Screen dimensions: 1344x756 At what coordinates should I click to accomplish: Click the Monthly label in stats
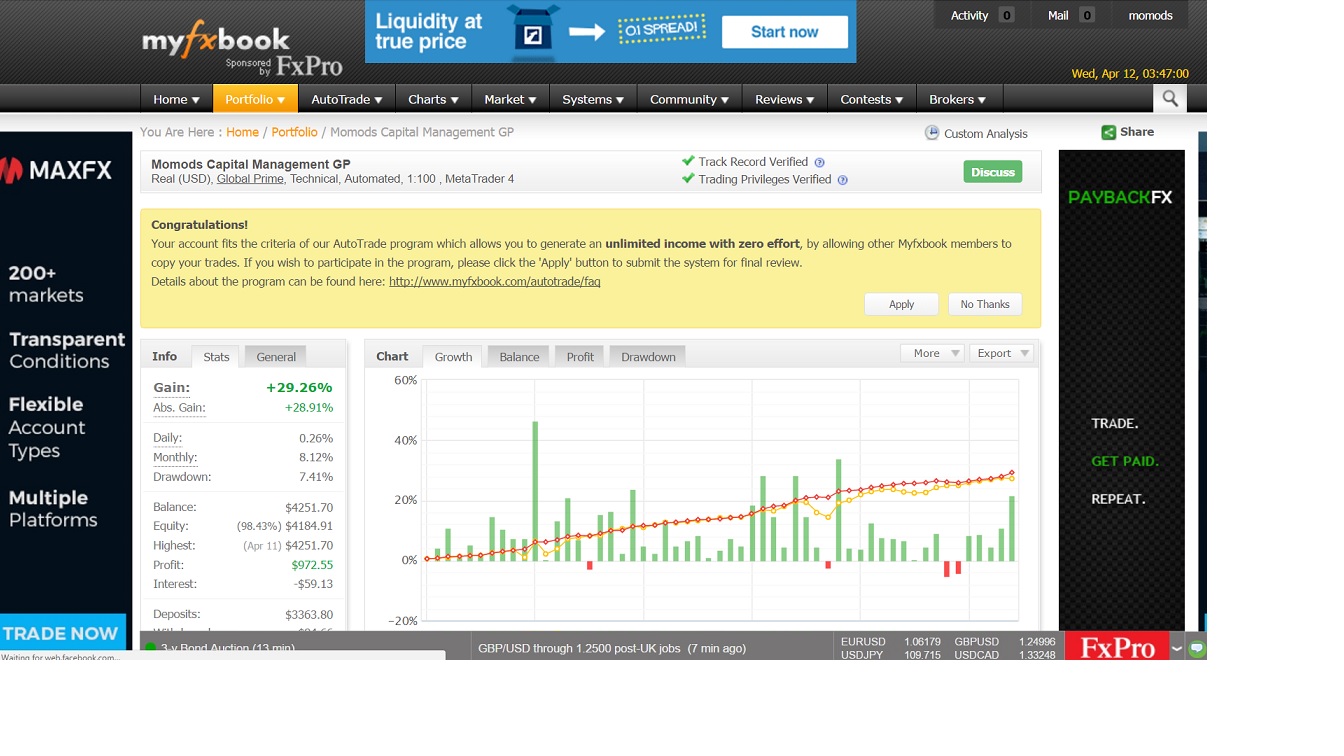point(175,457)
